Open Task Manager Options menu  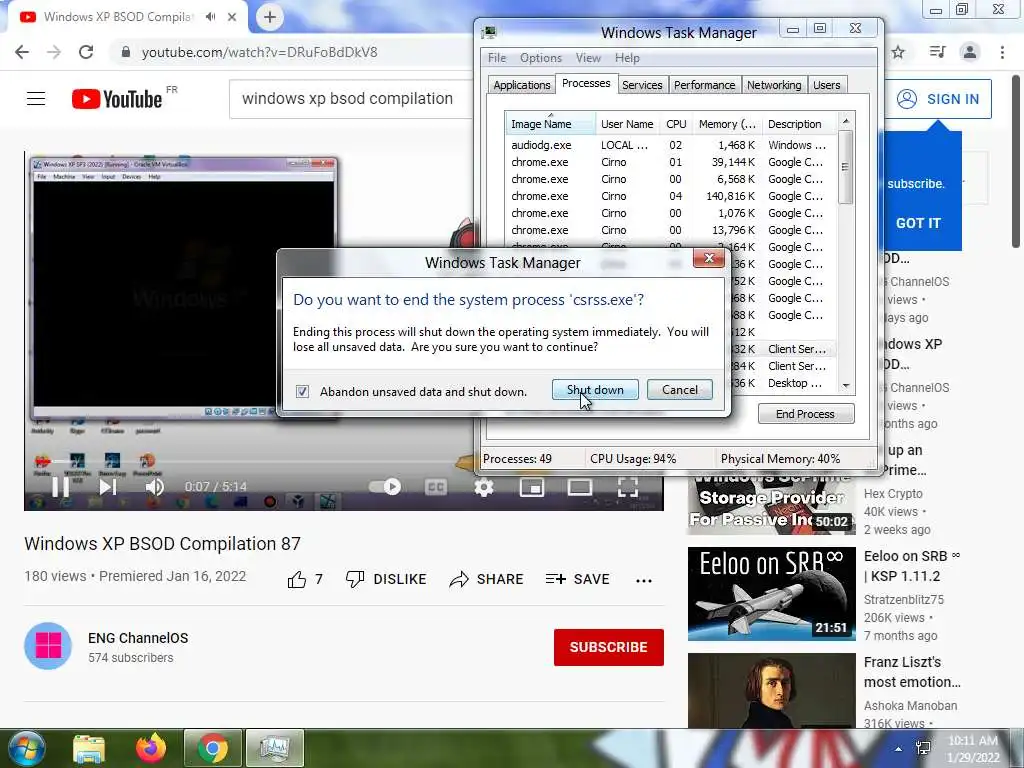[x=541, y=58]
